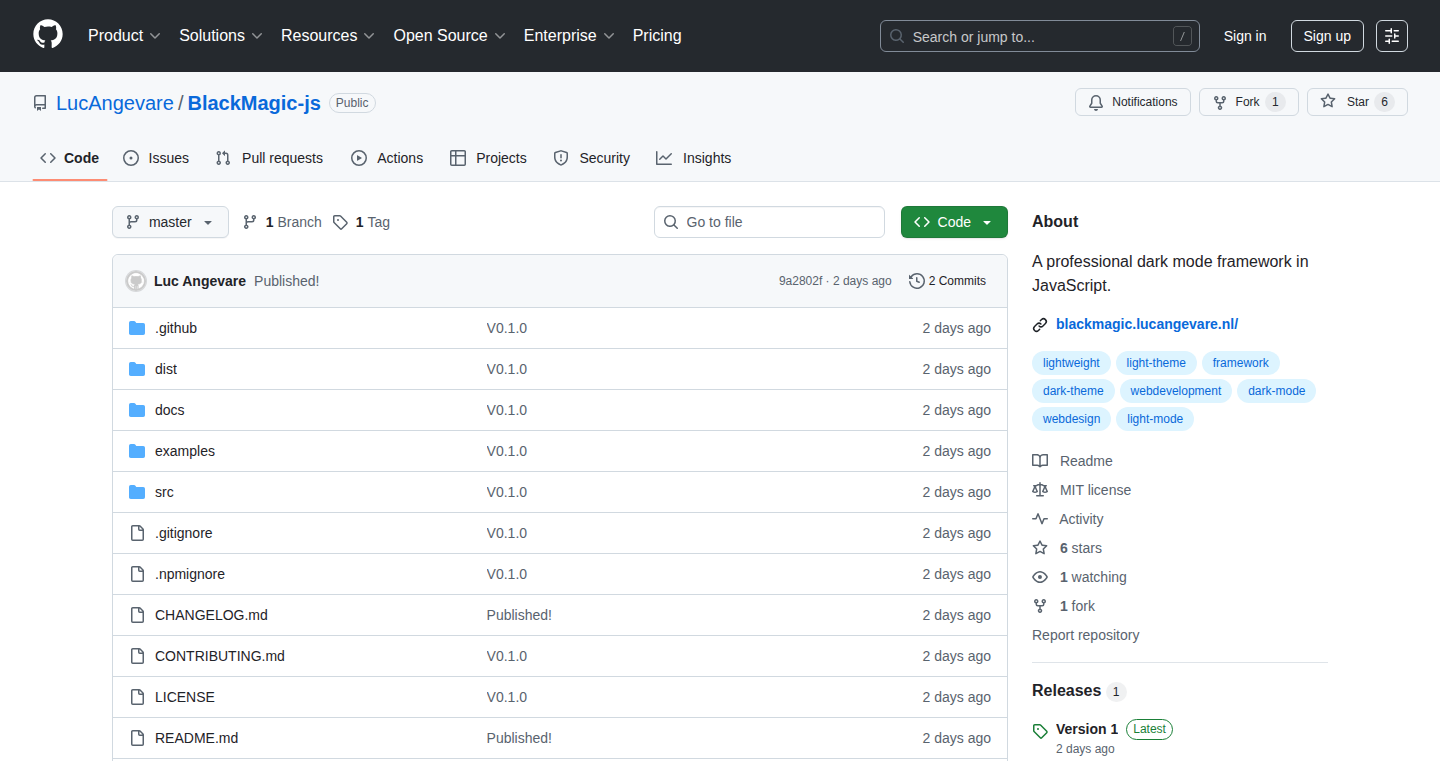Click the commit history clock icon

point(916,281)
